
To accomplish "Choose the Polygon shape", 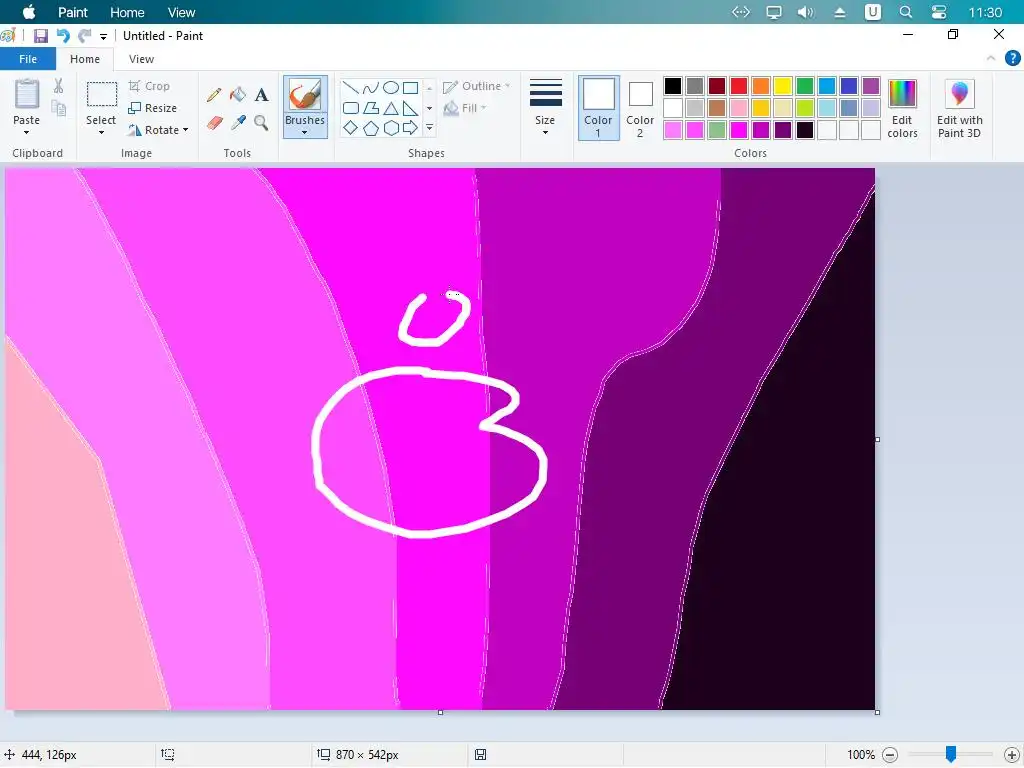I will (370, 108).
